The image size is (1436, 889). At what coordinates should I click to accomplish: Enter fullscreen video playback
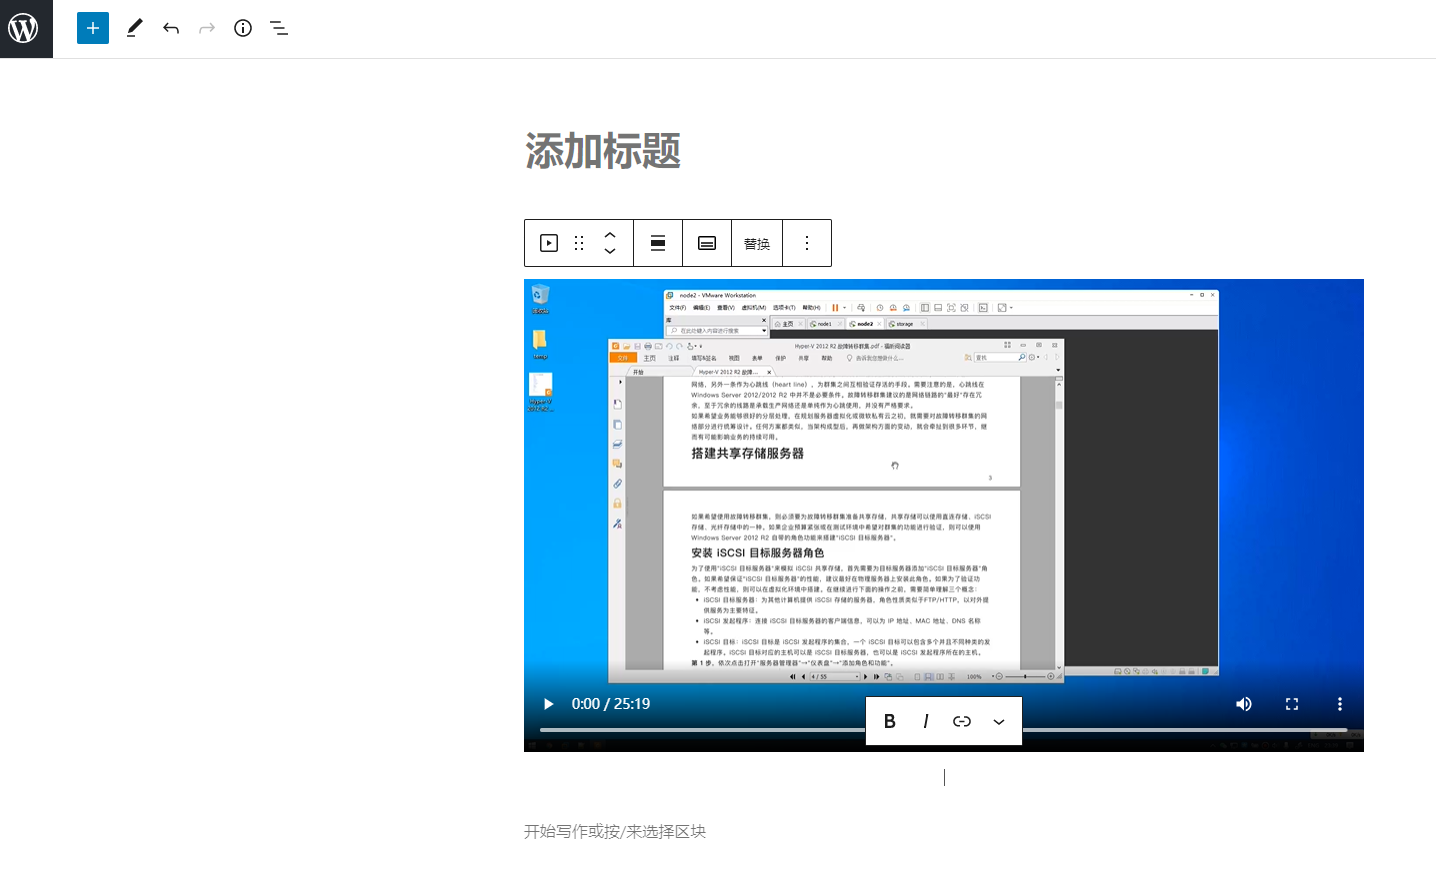pos(1291,704)
